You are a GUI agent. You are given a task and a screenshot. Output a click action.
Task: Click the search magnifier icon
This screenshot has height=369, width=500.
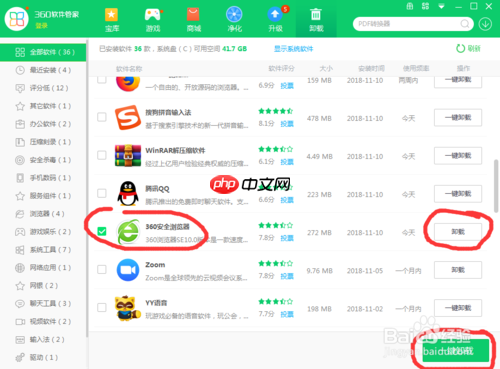pos(465,24)
